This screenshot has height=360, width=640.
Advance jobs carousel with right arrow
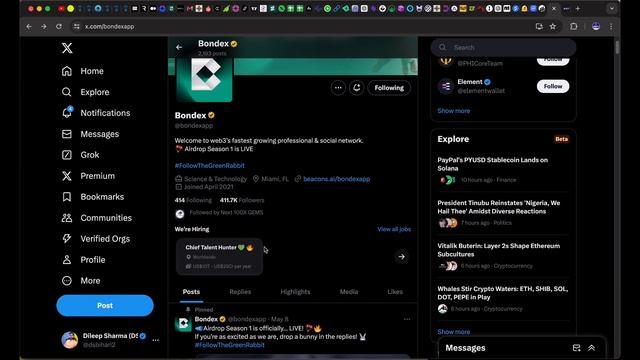[x=402, y=257]
